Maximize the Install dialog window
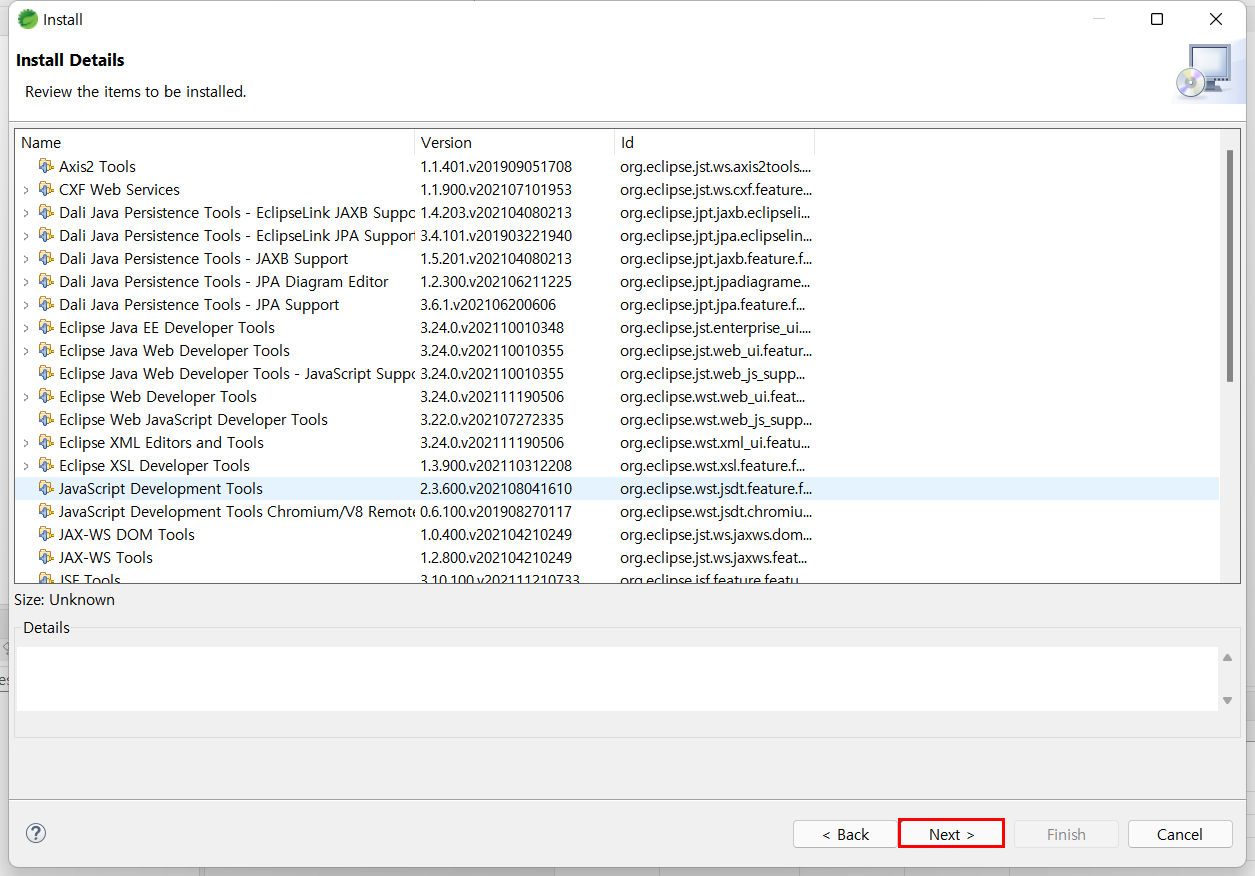This screenshot has width=1255, height=876. [1157, 19]
